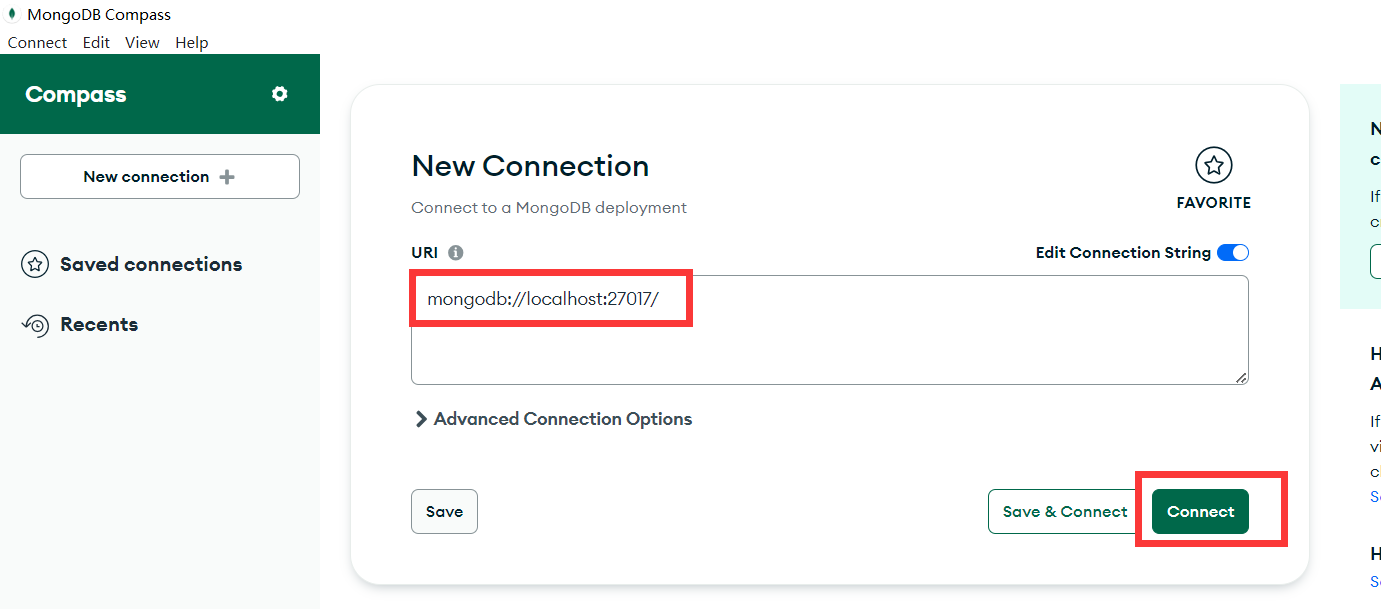This screenshot has width=1381, height=609.
Task: Toggle Edit Connection String switch
Action: [1233, 253]
